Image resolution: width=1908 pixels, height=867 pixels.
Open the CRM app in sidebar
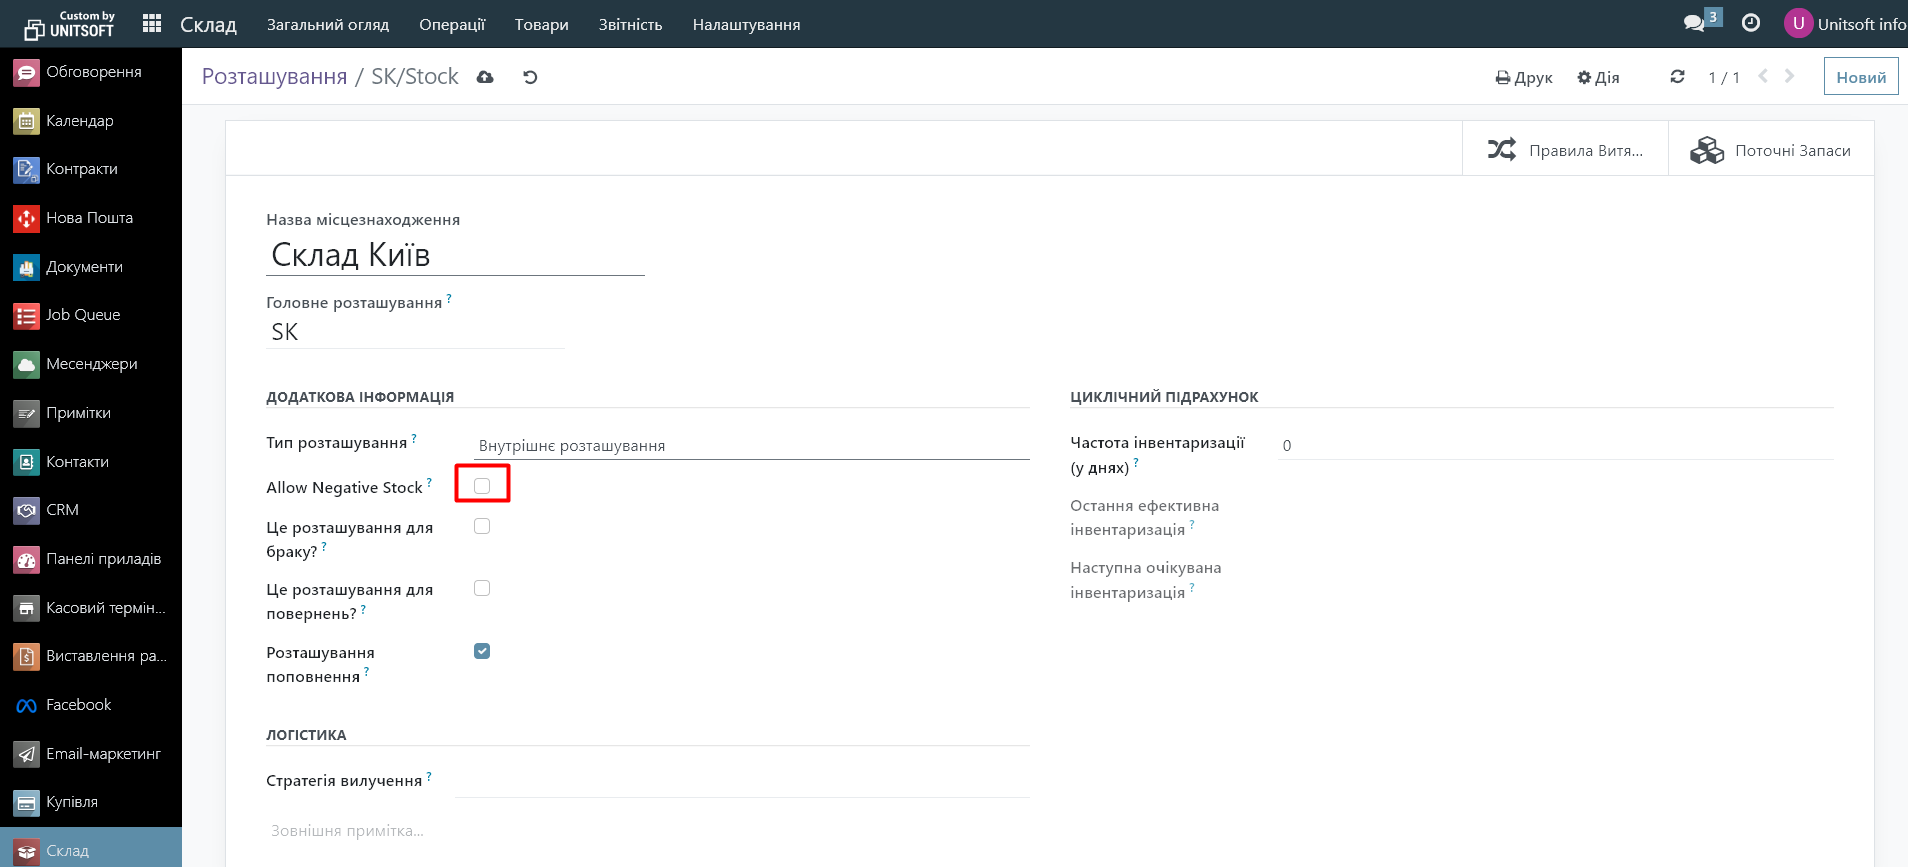tap(62, 510)
